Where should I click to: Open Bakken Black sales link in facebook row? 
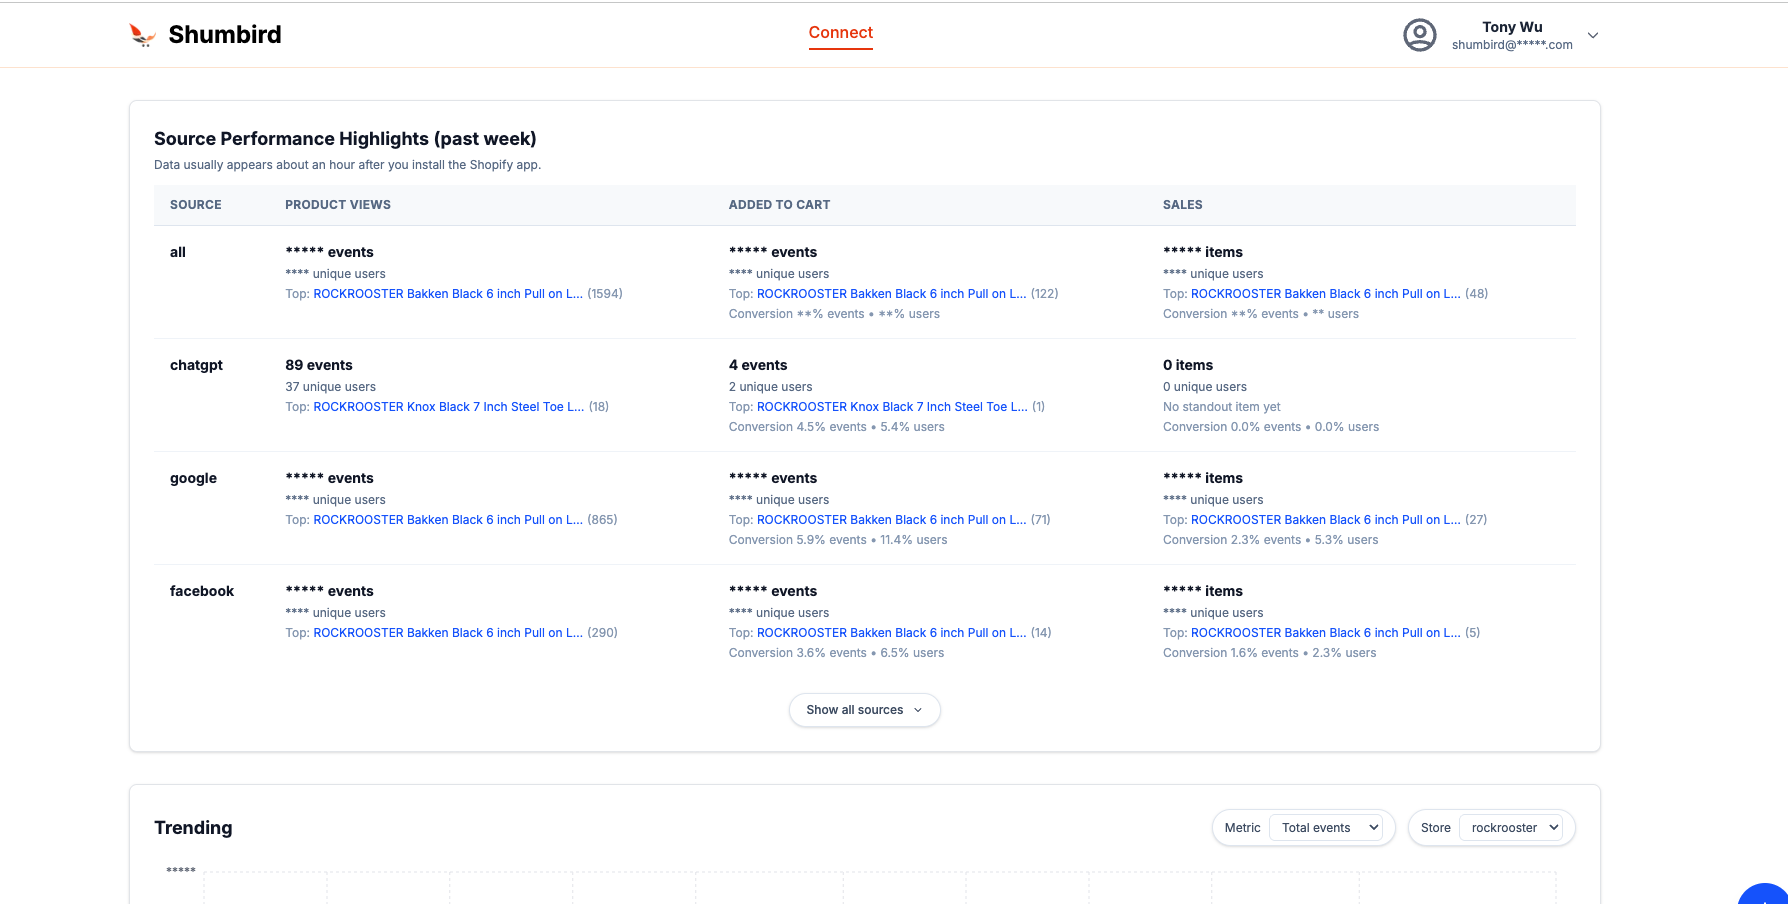tap(1325, 632)
